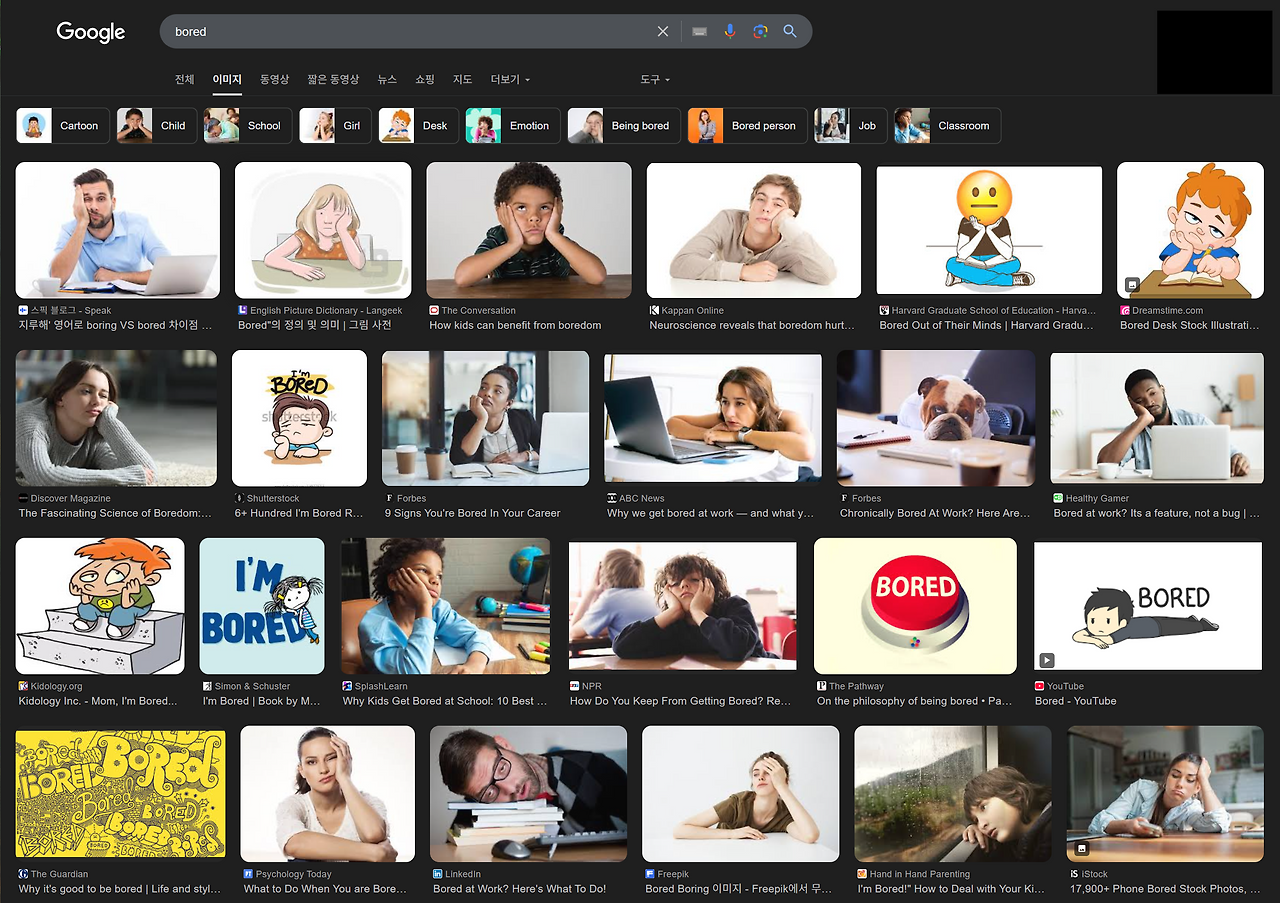Switch to the 지도 tab

tap(463, 79)
